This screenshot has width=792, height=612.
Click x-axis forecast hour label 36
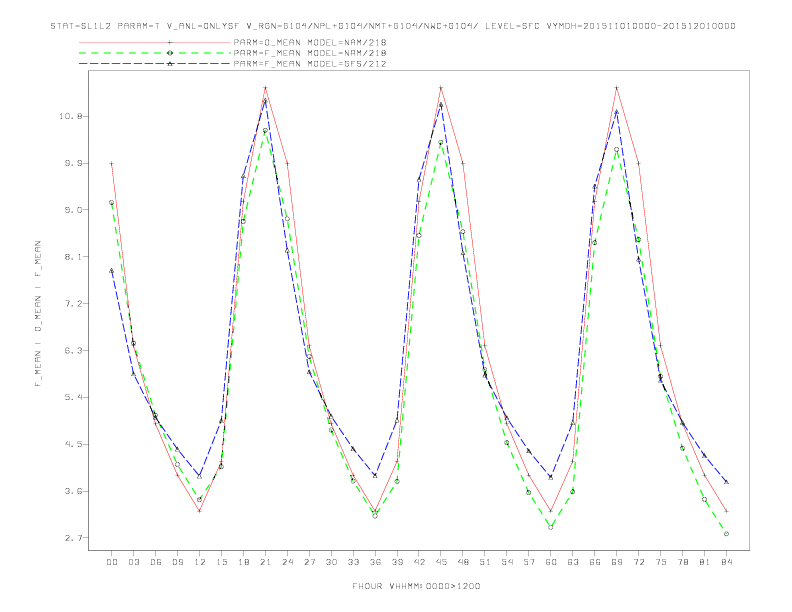click(375, 562)
